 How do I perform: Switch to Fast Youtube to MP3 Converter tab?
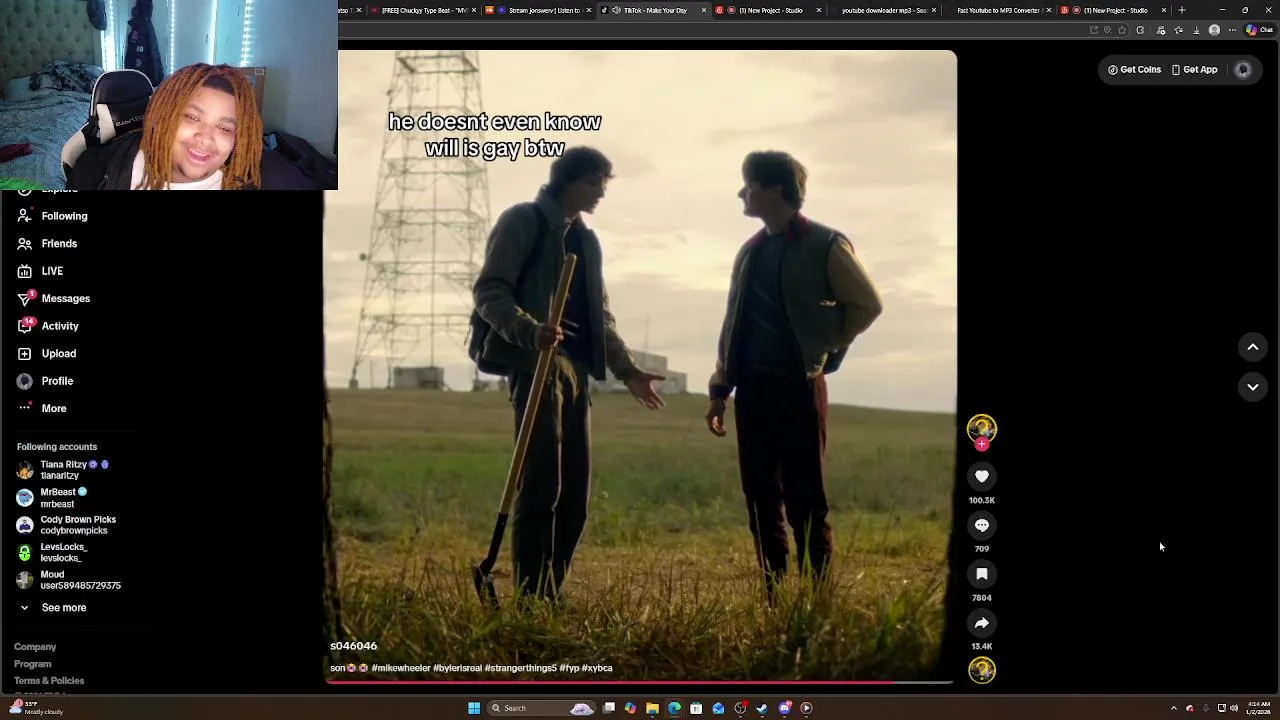pyautogui.click(x=997, y=10)
